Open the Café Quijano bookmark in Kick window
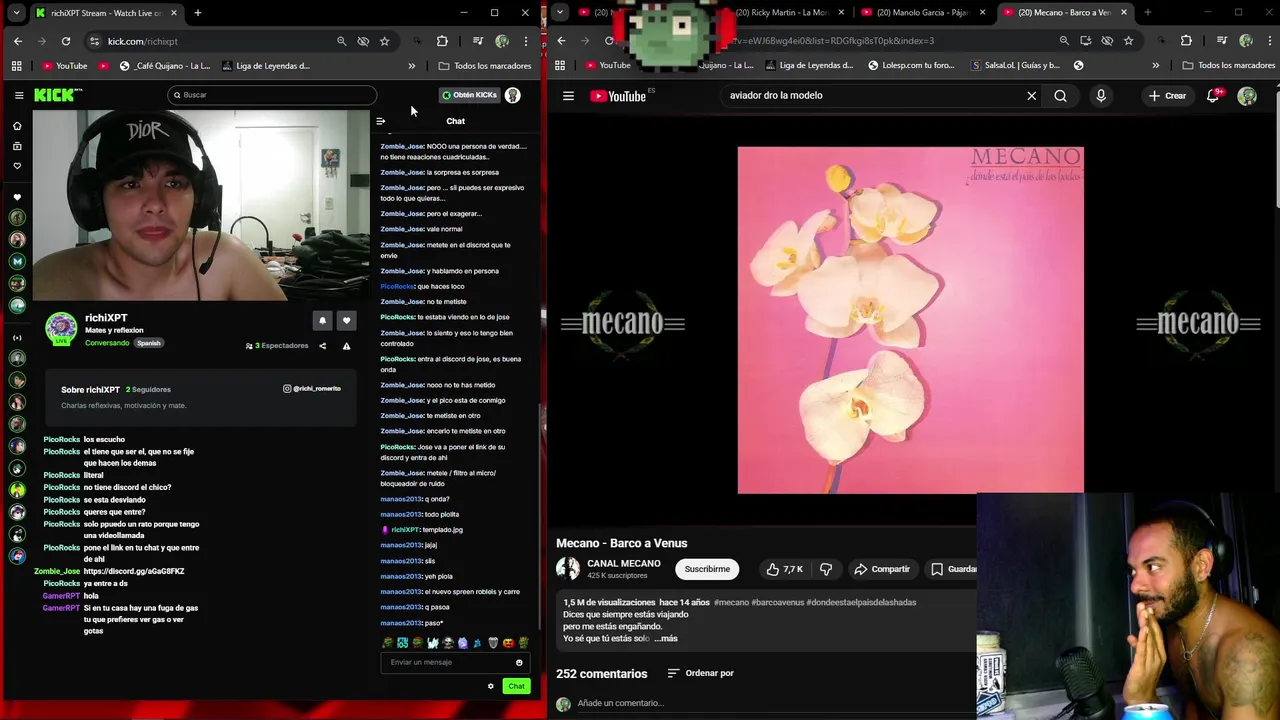The width and height of the screenshot is (1280, 720). pos(165,66)
